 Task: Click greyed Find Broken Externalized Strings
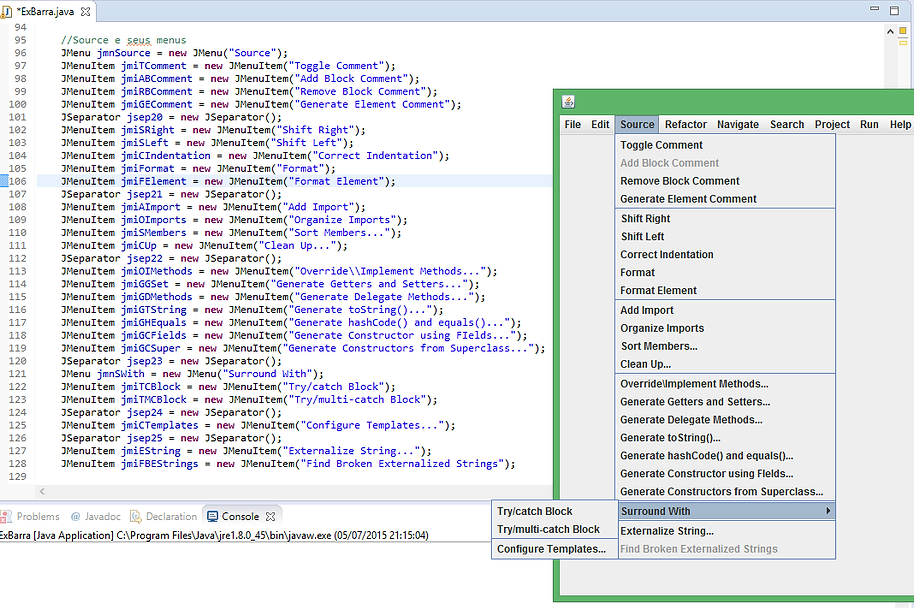pos(725,549)
